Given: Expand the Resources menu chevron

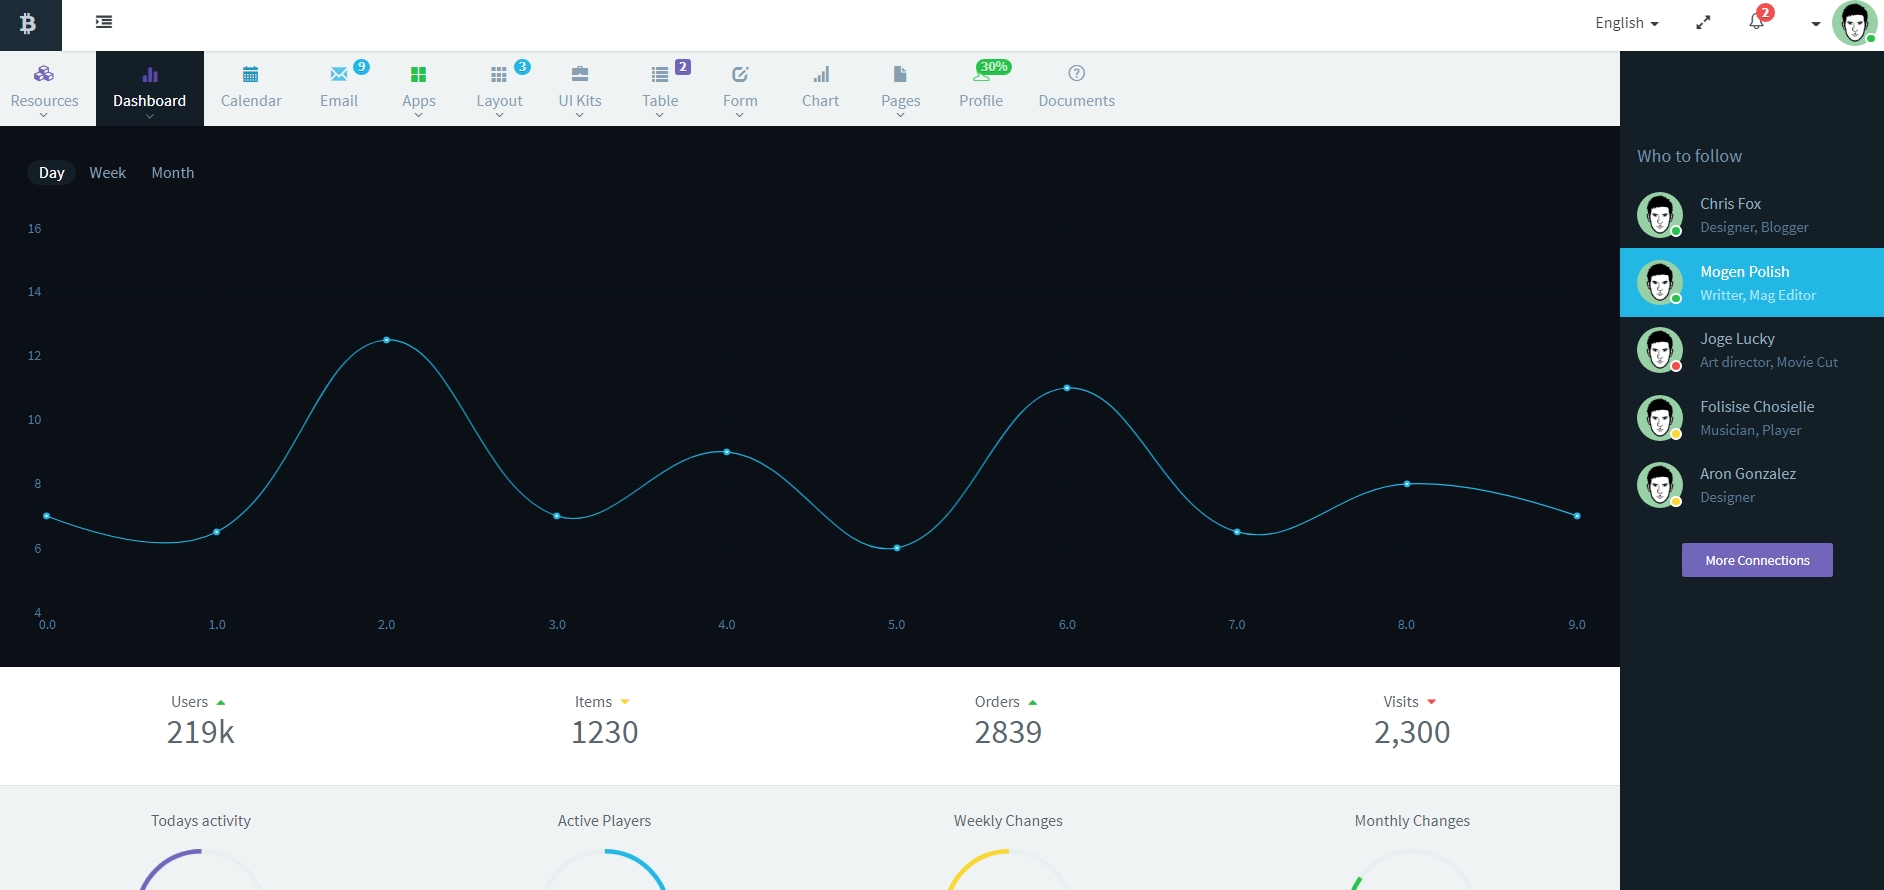Looking at the screenshot, I should (x=44, y=115).
